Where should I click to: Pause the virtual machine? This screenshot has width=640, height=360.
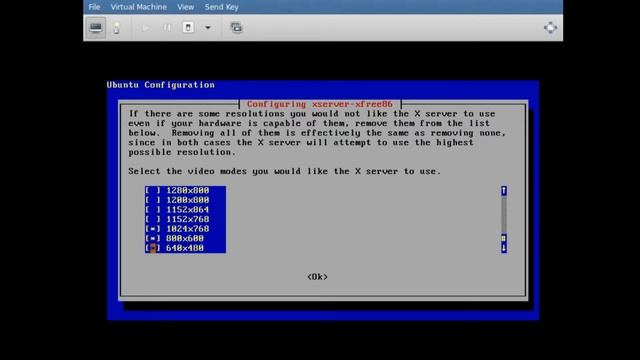tap(167, 28)
